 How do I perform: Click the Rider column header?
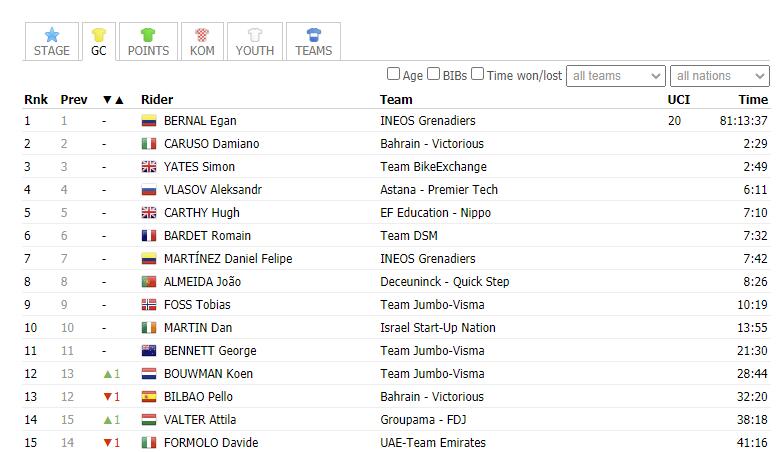point(157,100)
